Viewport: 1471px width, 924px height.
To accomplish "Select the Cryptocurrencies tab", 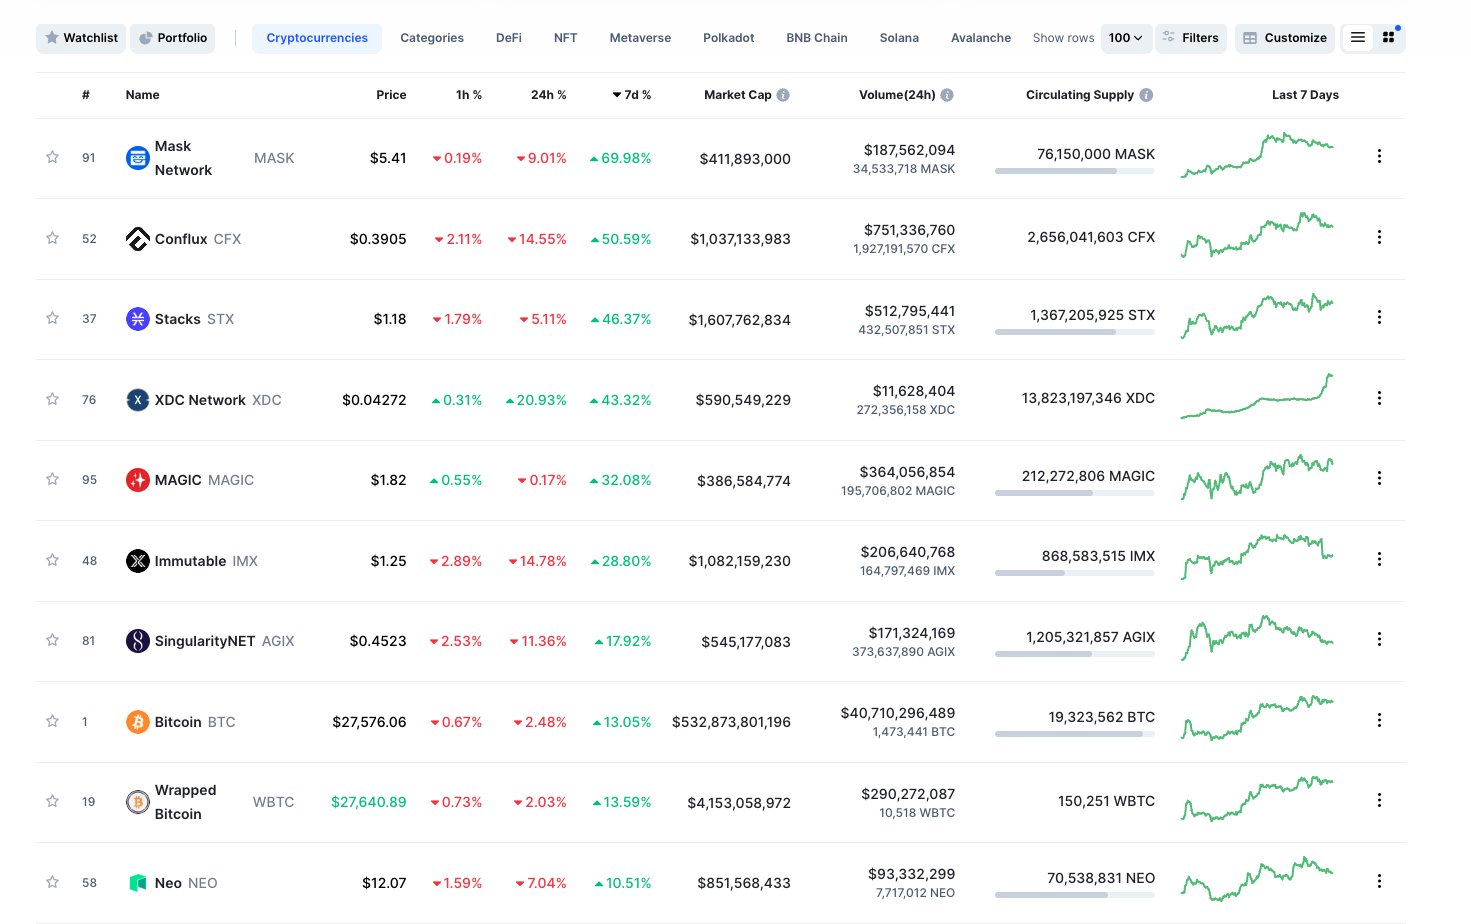I will pyautogui.click(x=317, y=38).
